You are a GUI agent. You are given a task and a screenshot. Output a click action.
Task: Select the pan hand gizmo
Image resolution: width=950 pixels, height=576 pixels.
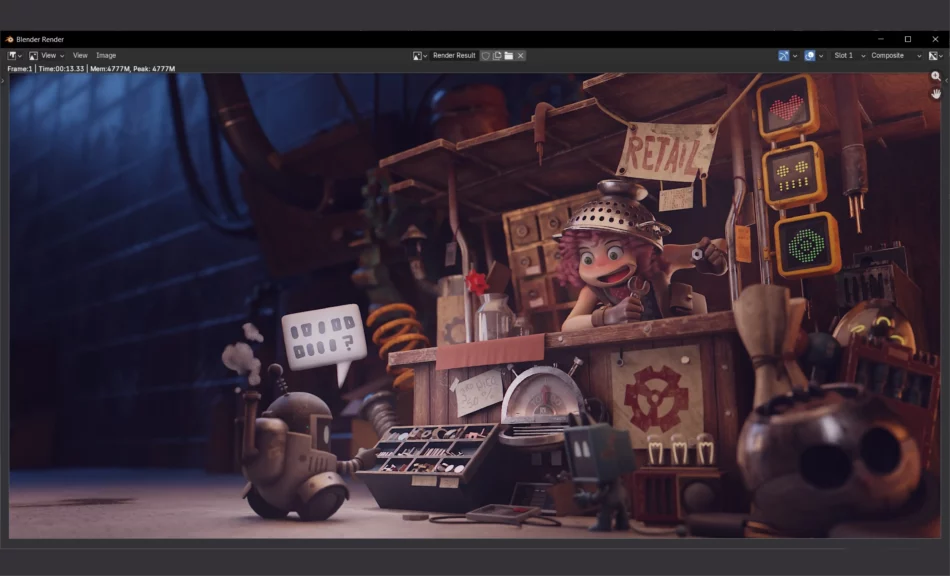click(x=936, y=93)
